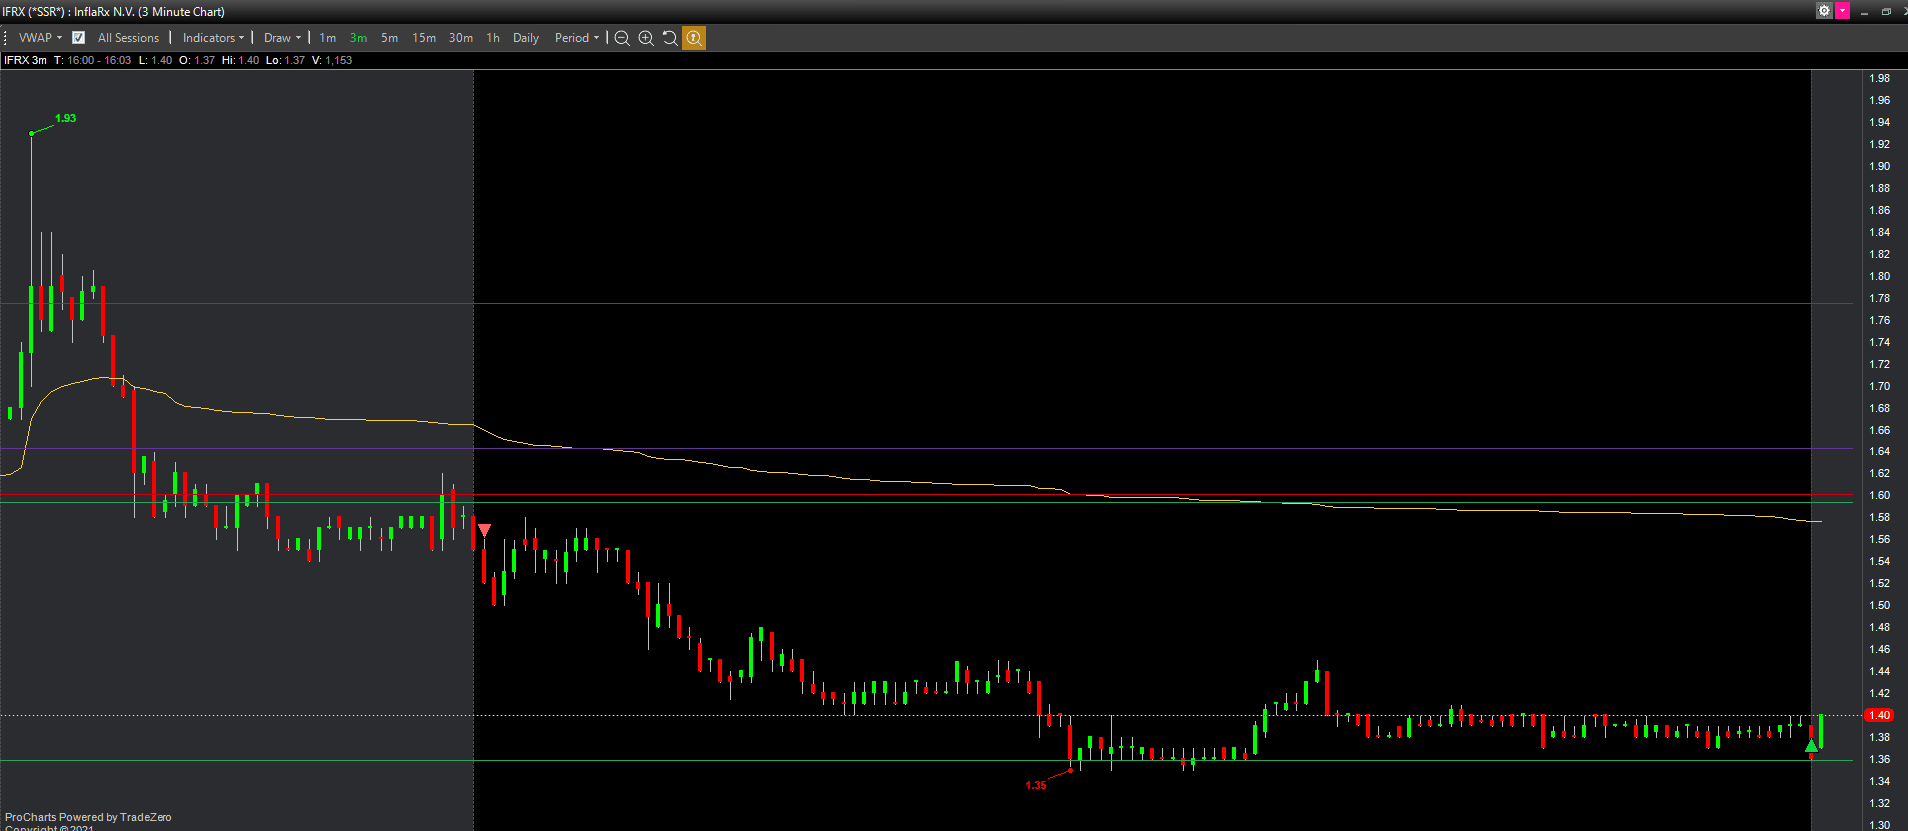Click the 1.40 current price label
This screenshot has width=1908, height=831.
(1879, 715)
